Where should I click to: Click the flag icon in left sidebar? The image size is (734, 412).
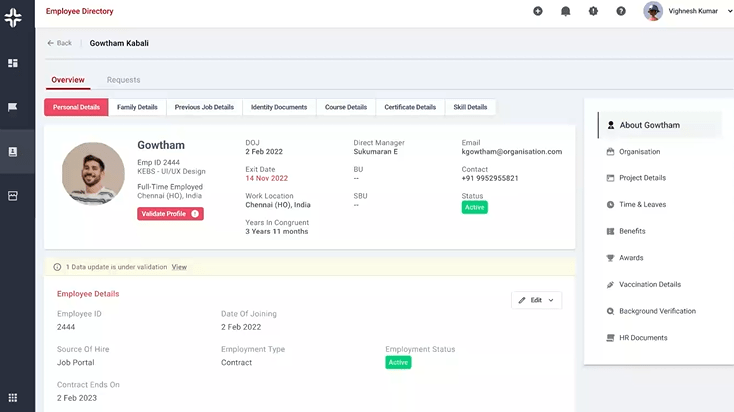point(13,107)
